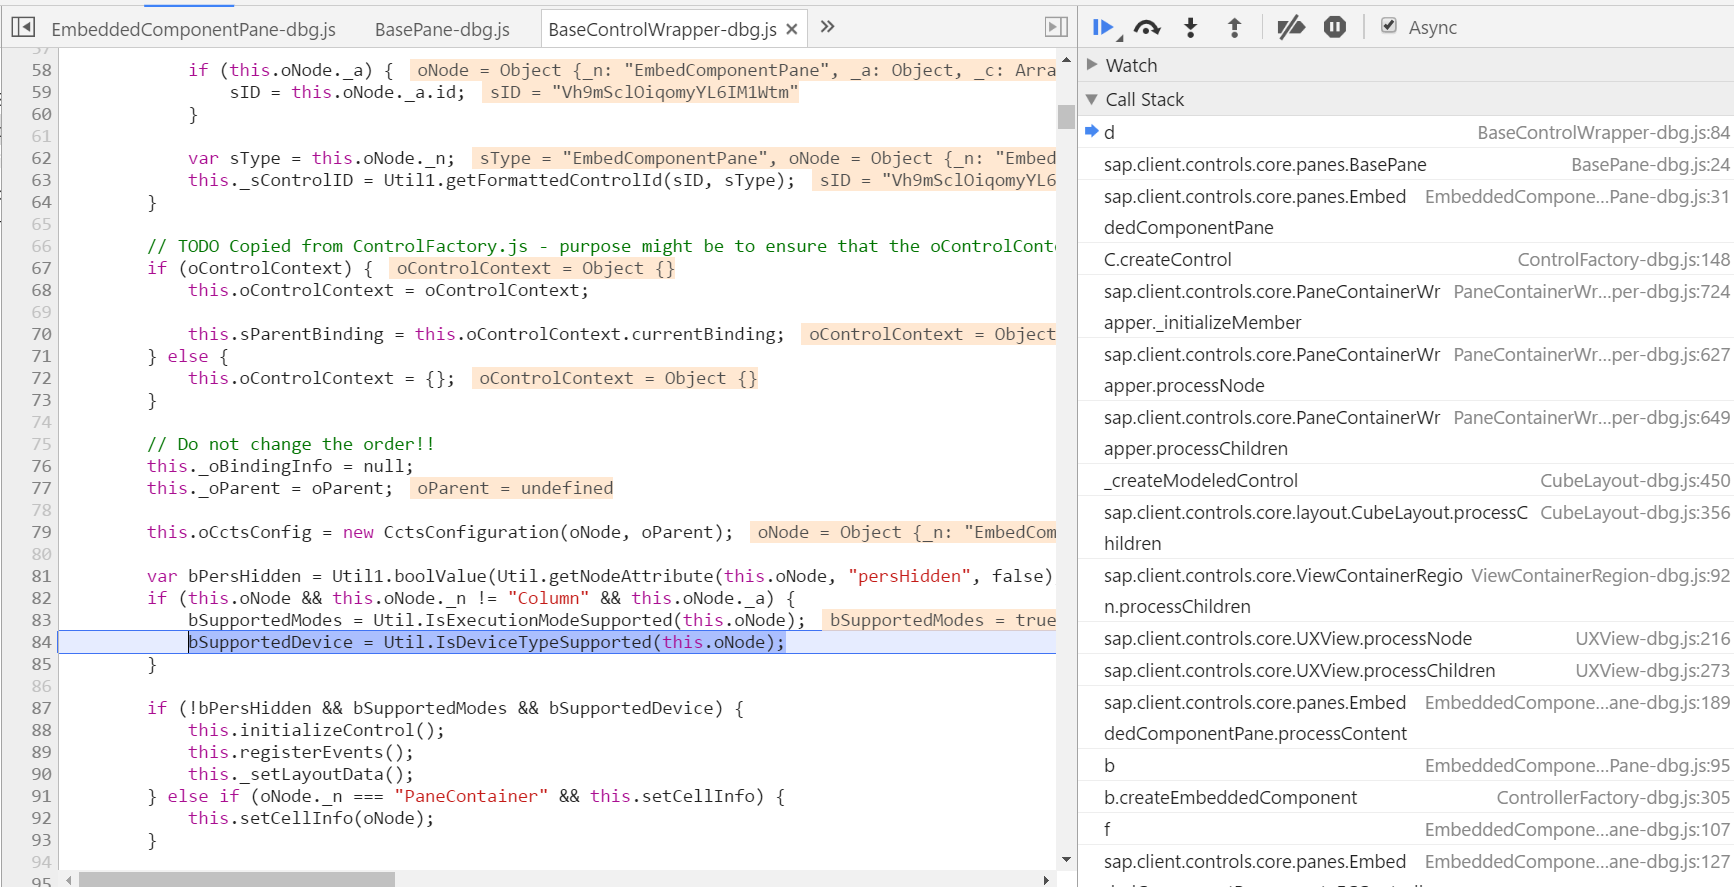Click 'this._setLayoutData();' code line
Image resolution: width=1734 pixels, height=887 pixels.
pyautogui.click(x=301, y=774)
